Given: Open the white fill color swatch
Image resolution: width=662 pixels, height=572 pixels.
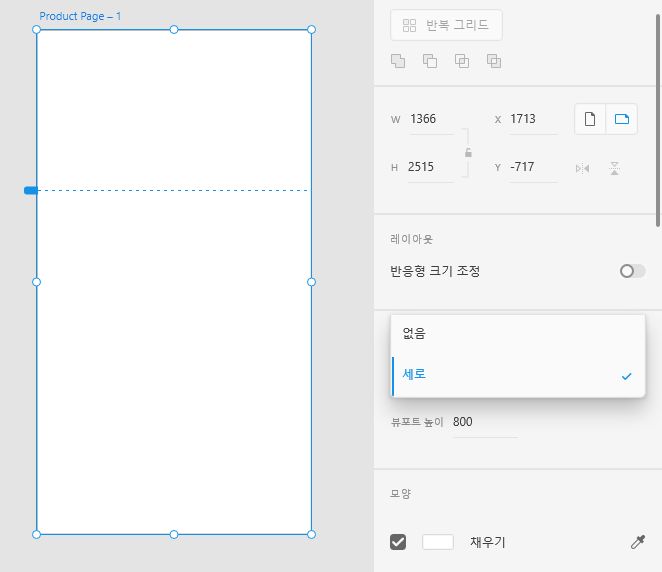Looking at the screenshot, I should pyautogui.click(x=438, y=542).
